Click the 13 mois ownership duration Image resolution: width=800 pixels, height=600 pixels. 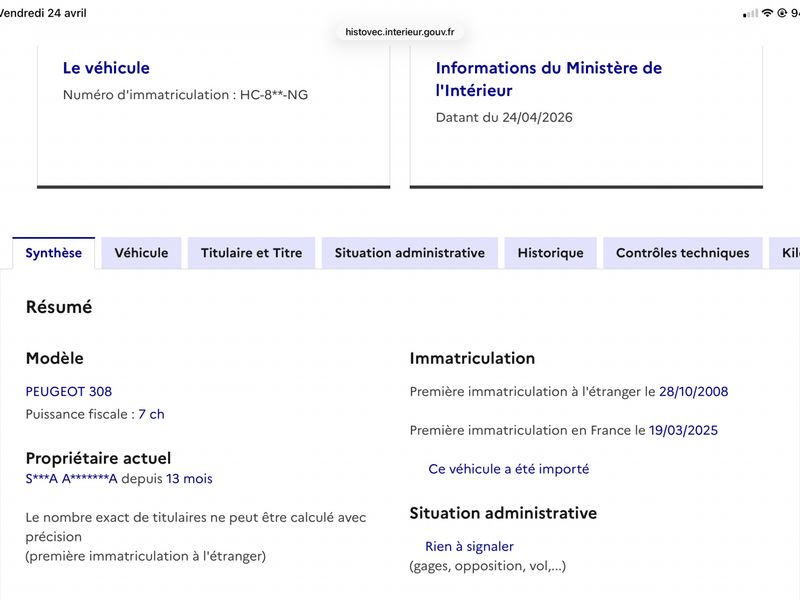[x=189, y=479]
